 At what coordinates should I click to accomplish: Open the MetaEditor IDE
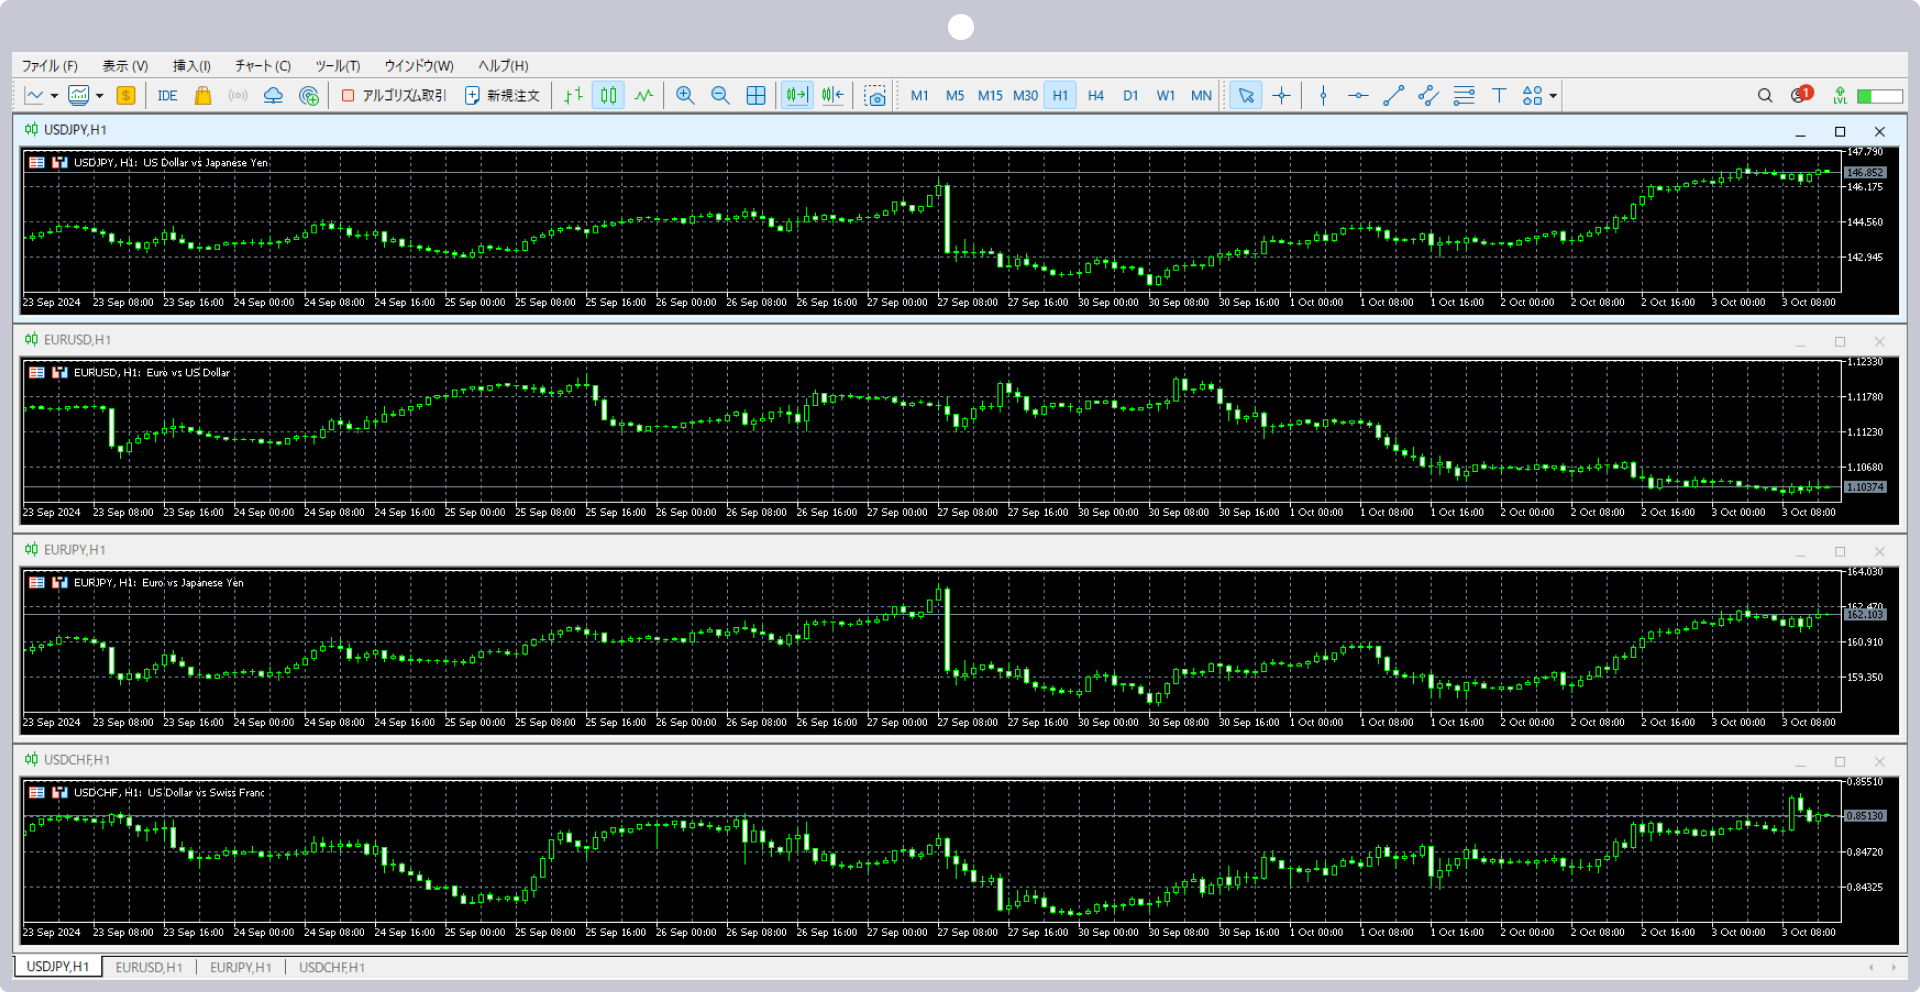point(167,96)
